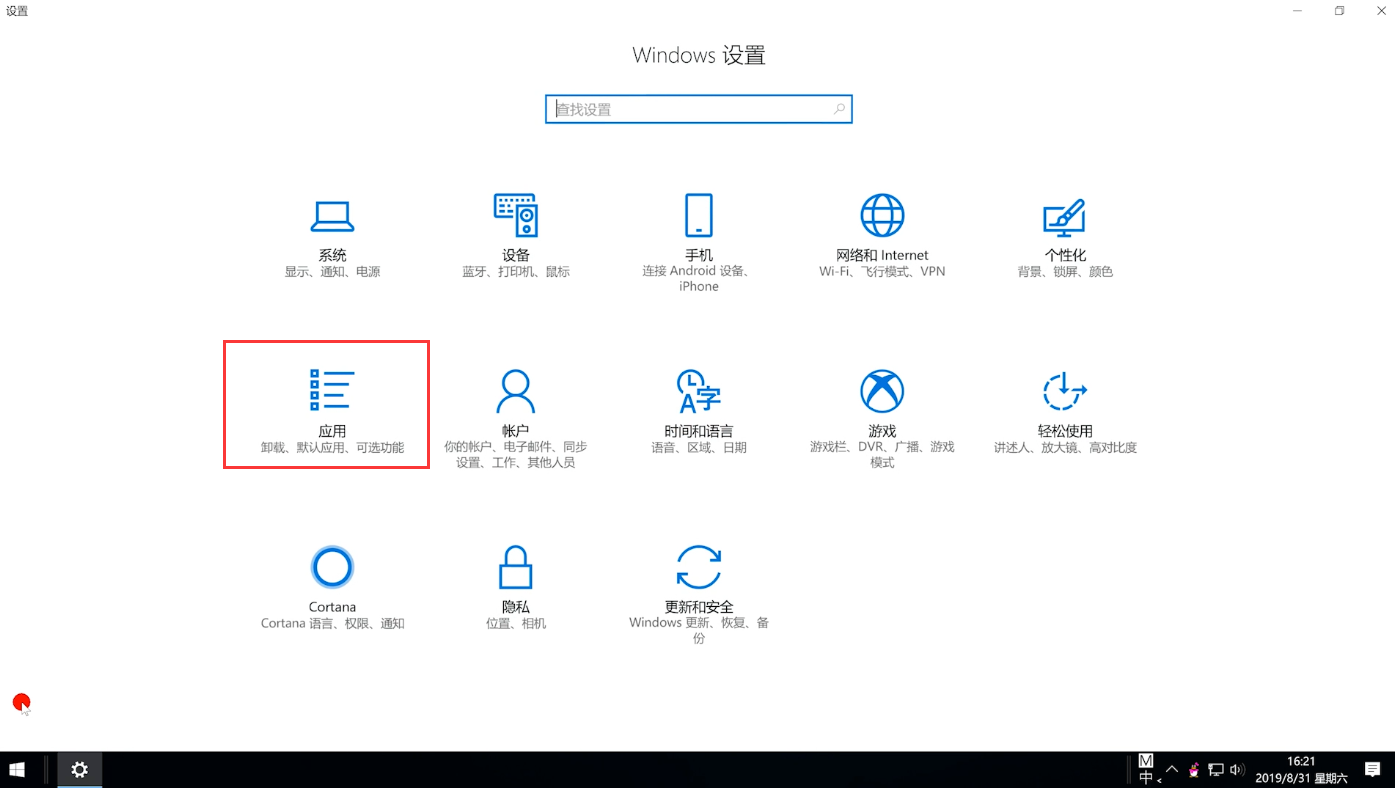The image size is (1395, 788).
Task: Click the search magnifier icon in the box
Action: click(x=839, y=109)
